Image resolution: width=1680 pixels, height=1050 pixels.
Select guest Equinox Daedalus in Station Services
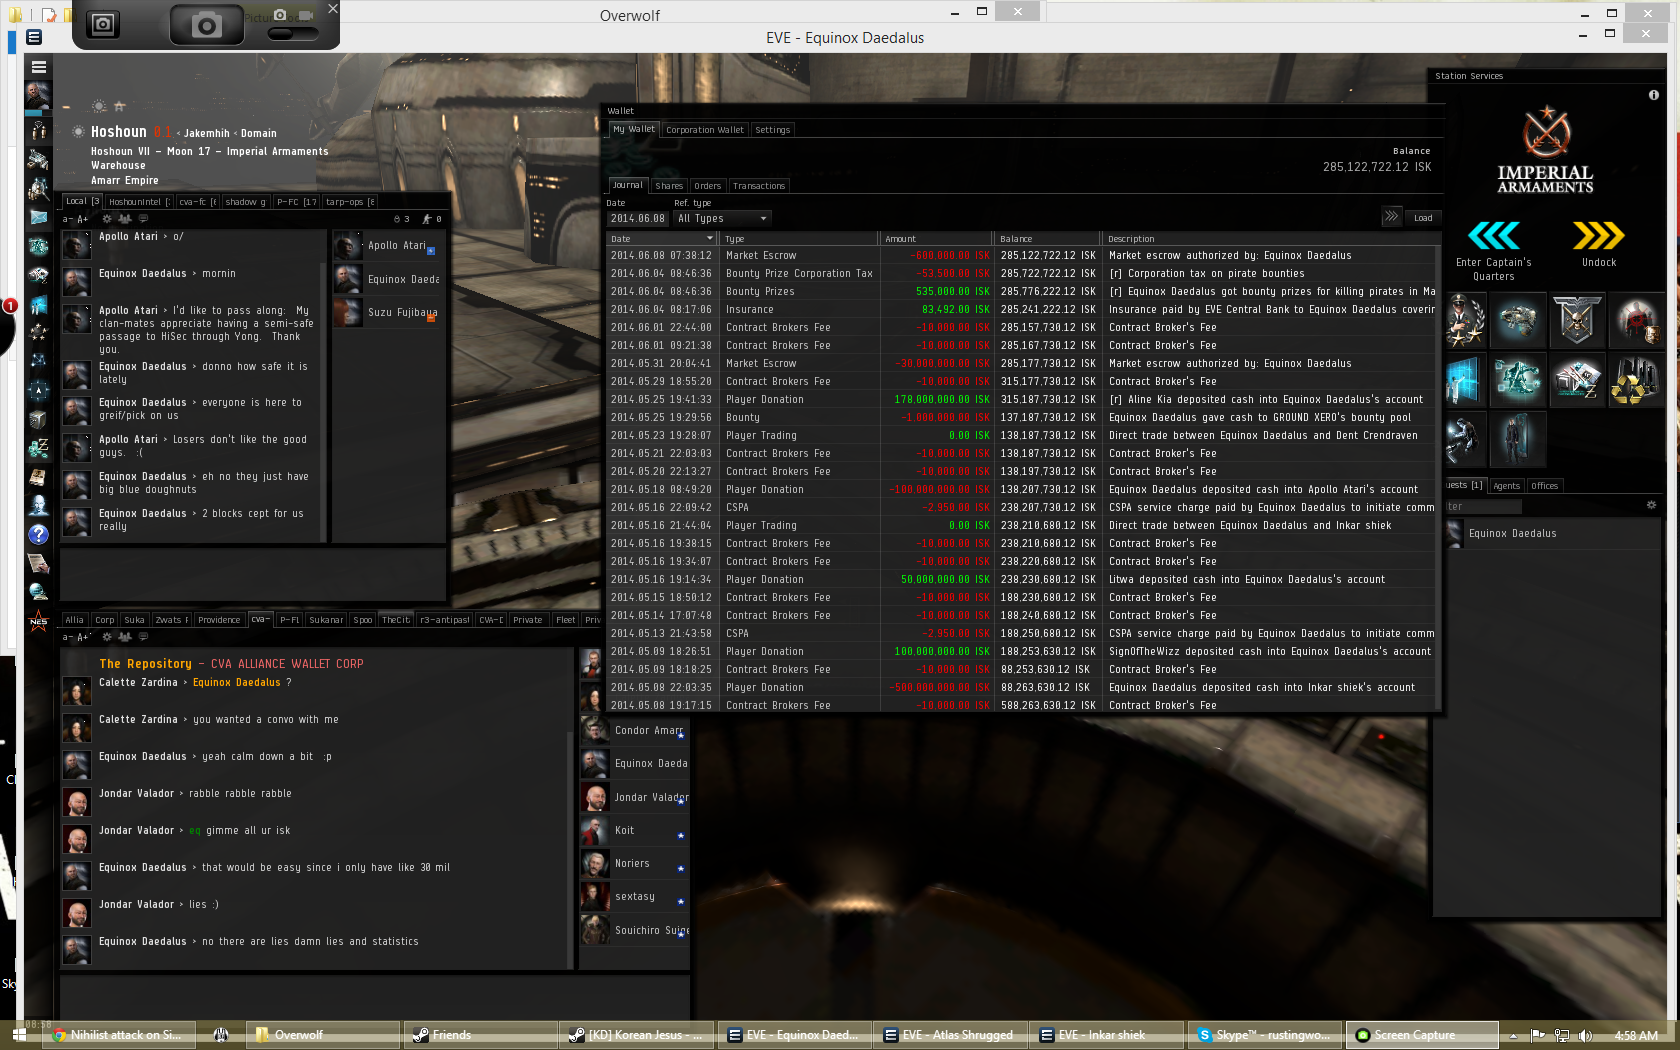point(1552,534)
